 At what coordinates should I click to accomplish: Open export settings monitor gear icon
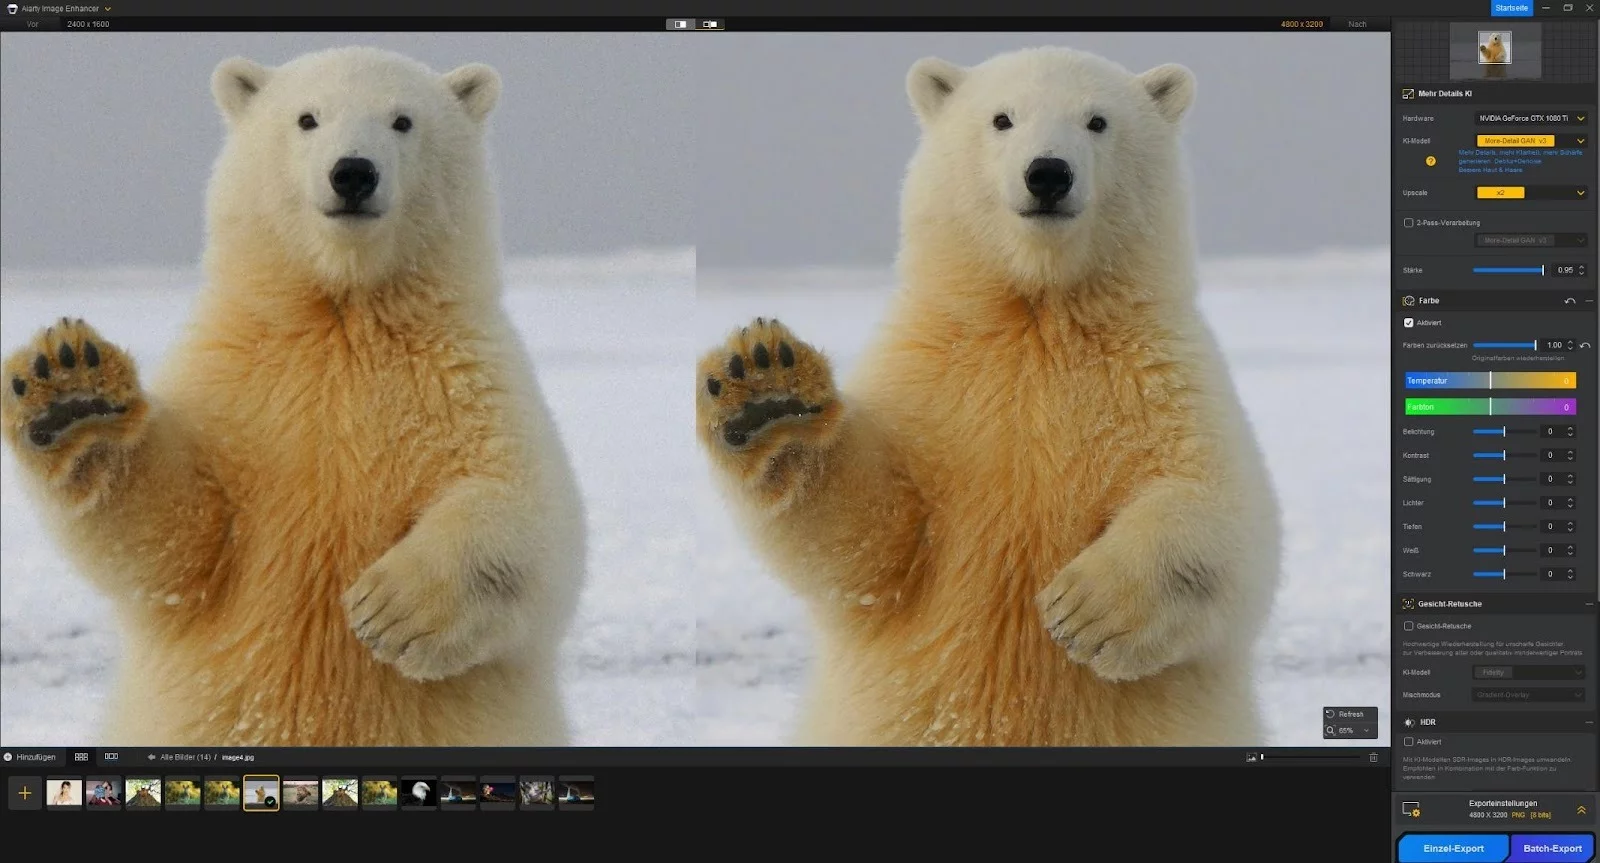coord(1411,809)
